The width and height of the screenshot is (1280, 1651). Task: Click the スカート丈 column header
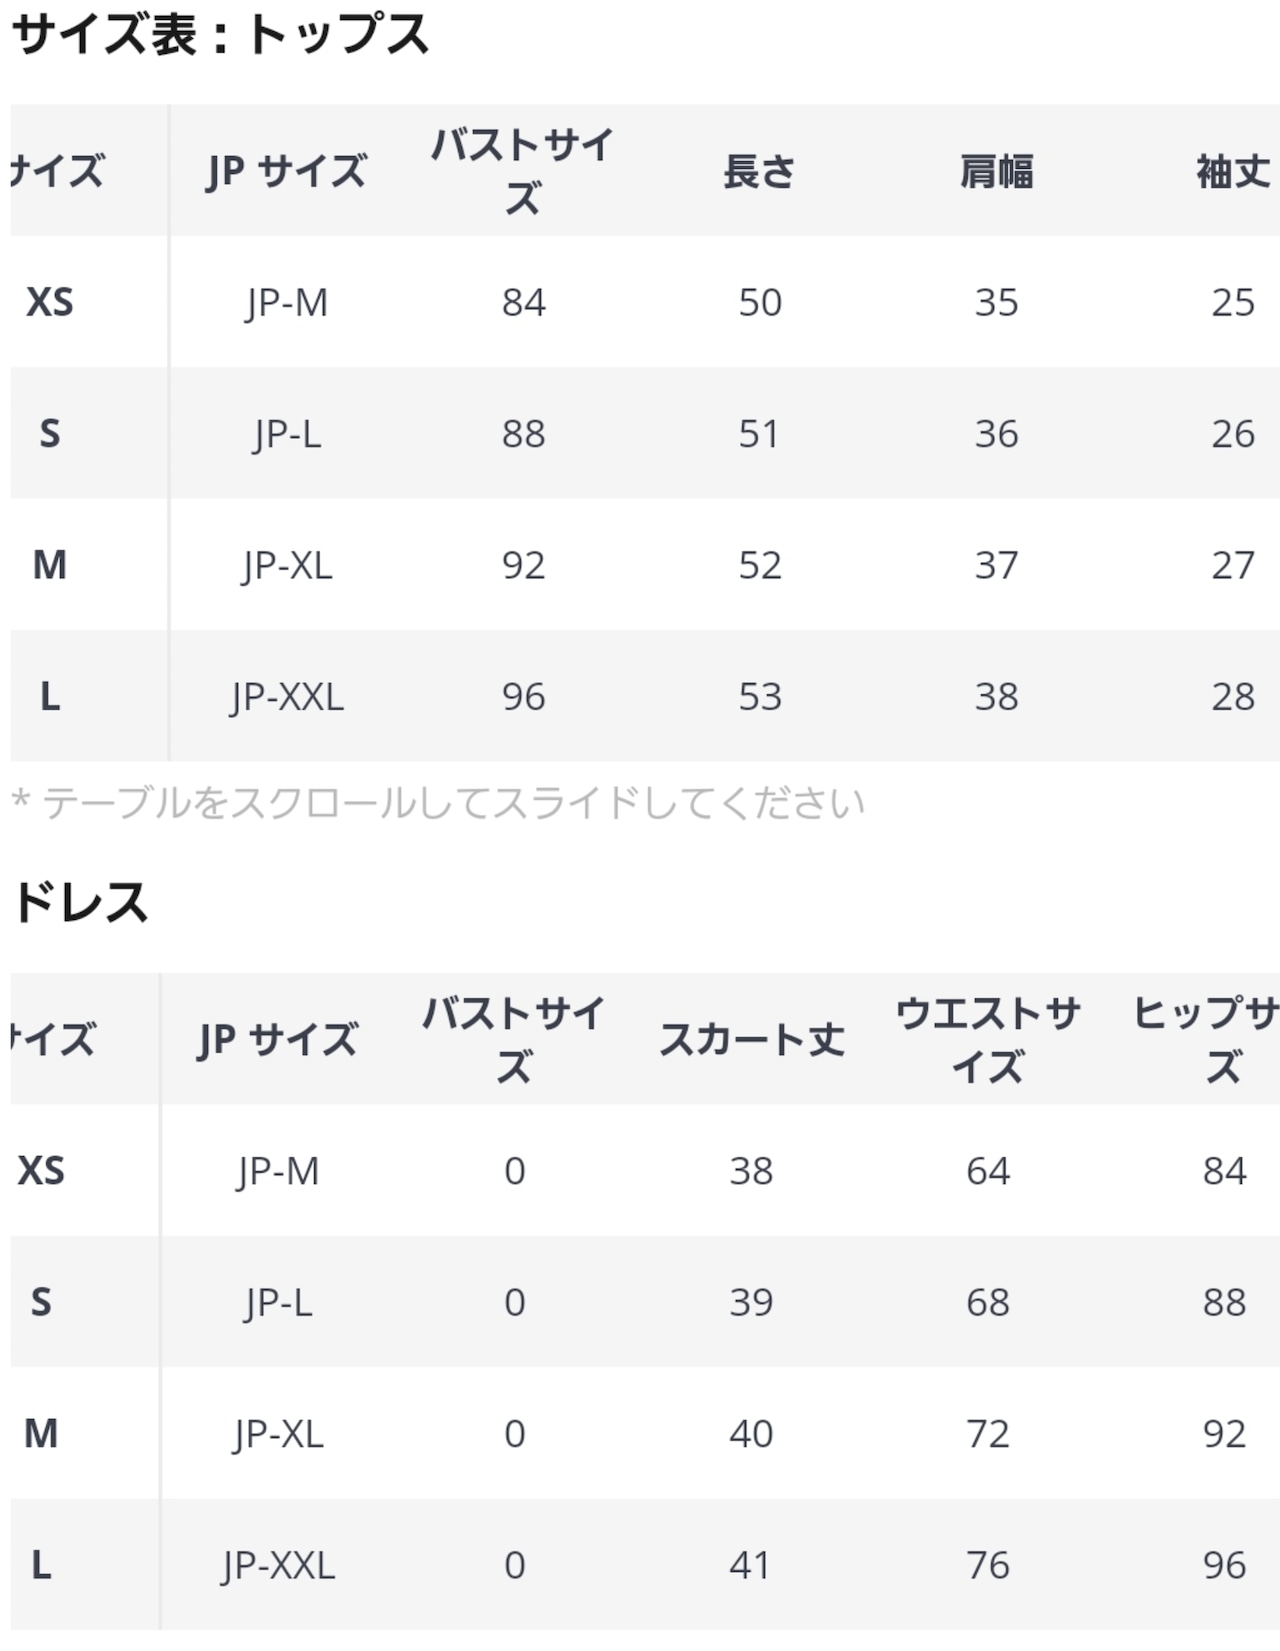click(x=751, y=1040)
